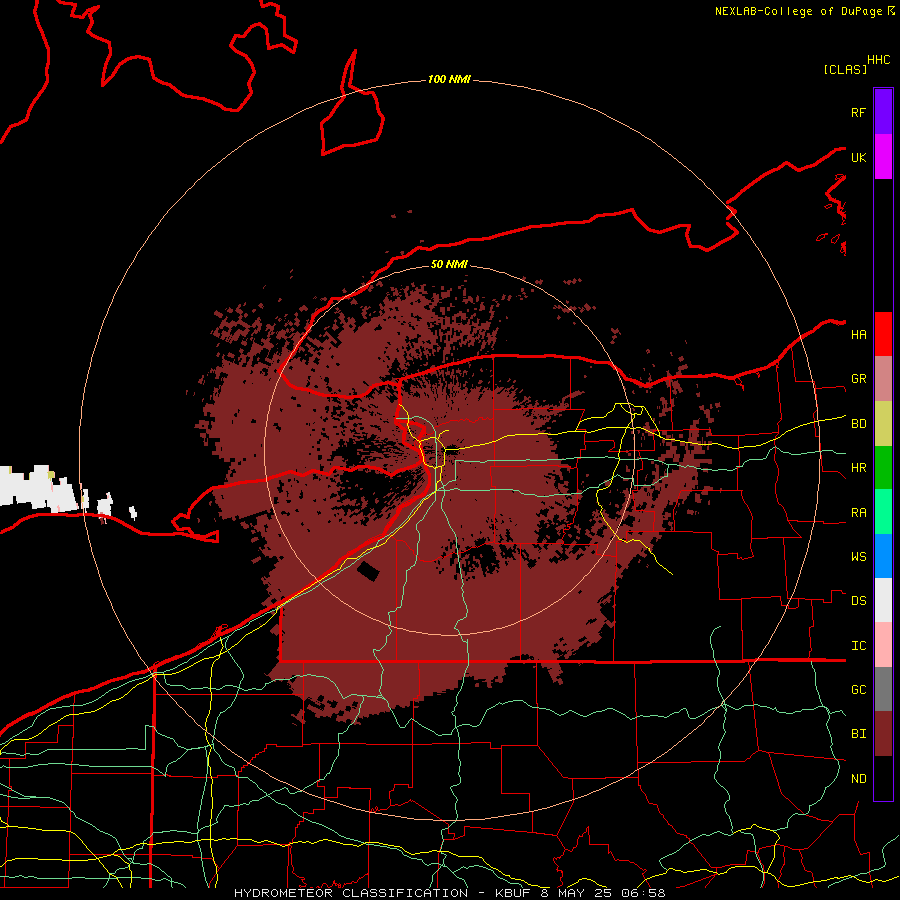Image resolution: width=900 pixels, height=900 pixels.
Task: Click the Hydrometeor Classification title caption
Action: click(x=449, y=893)
